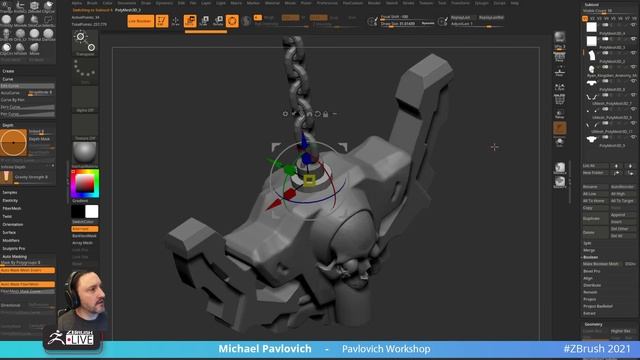Toggle the Alternate button under SwitchColor
The width and height of the screenshot is (640, 360).
click(85, 229)
